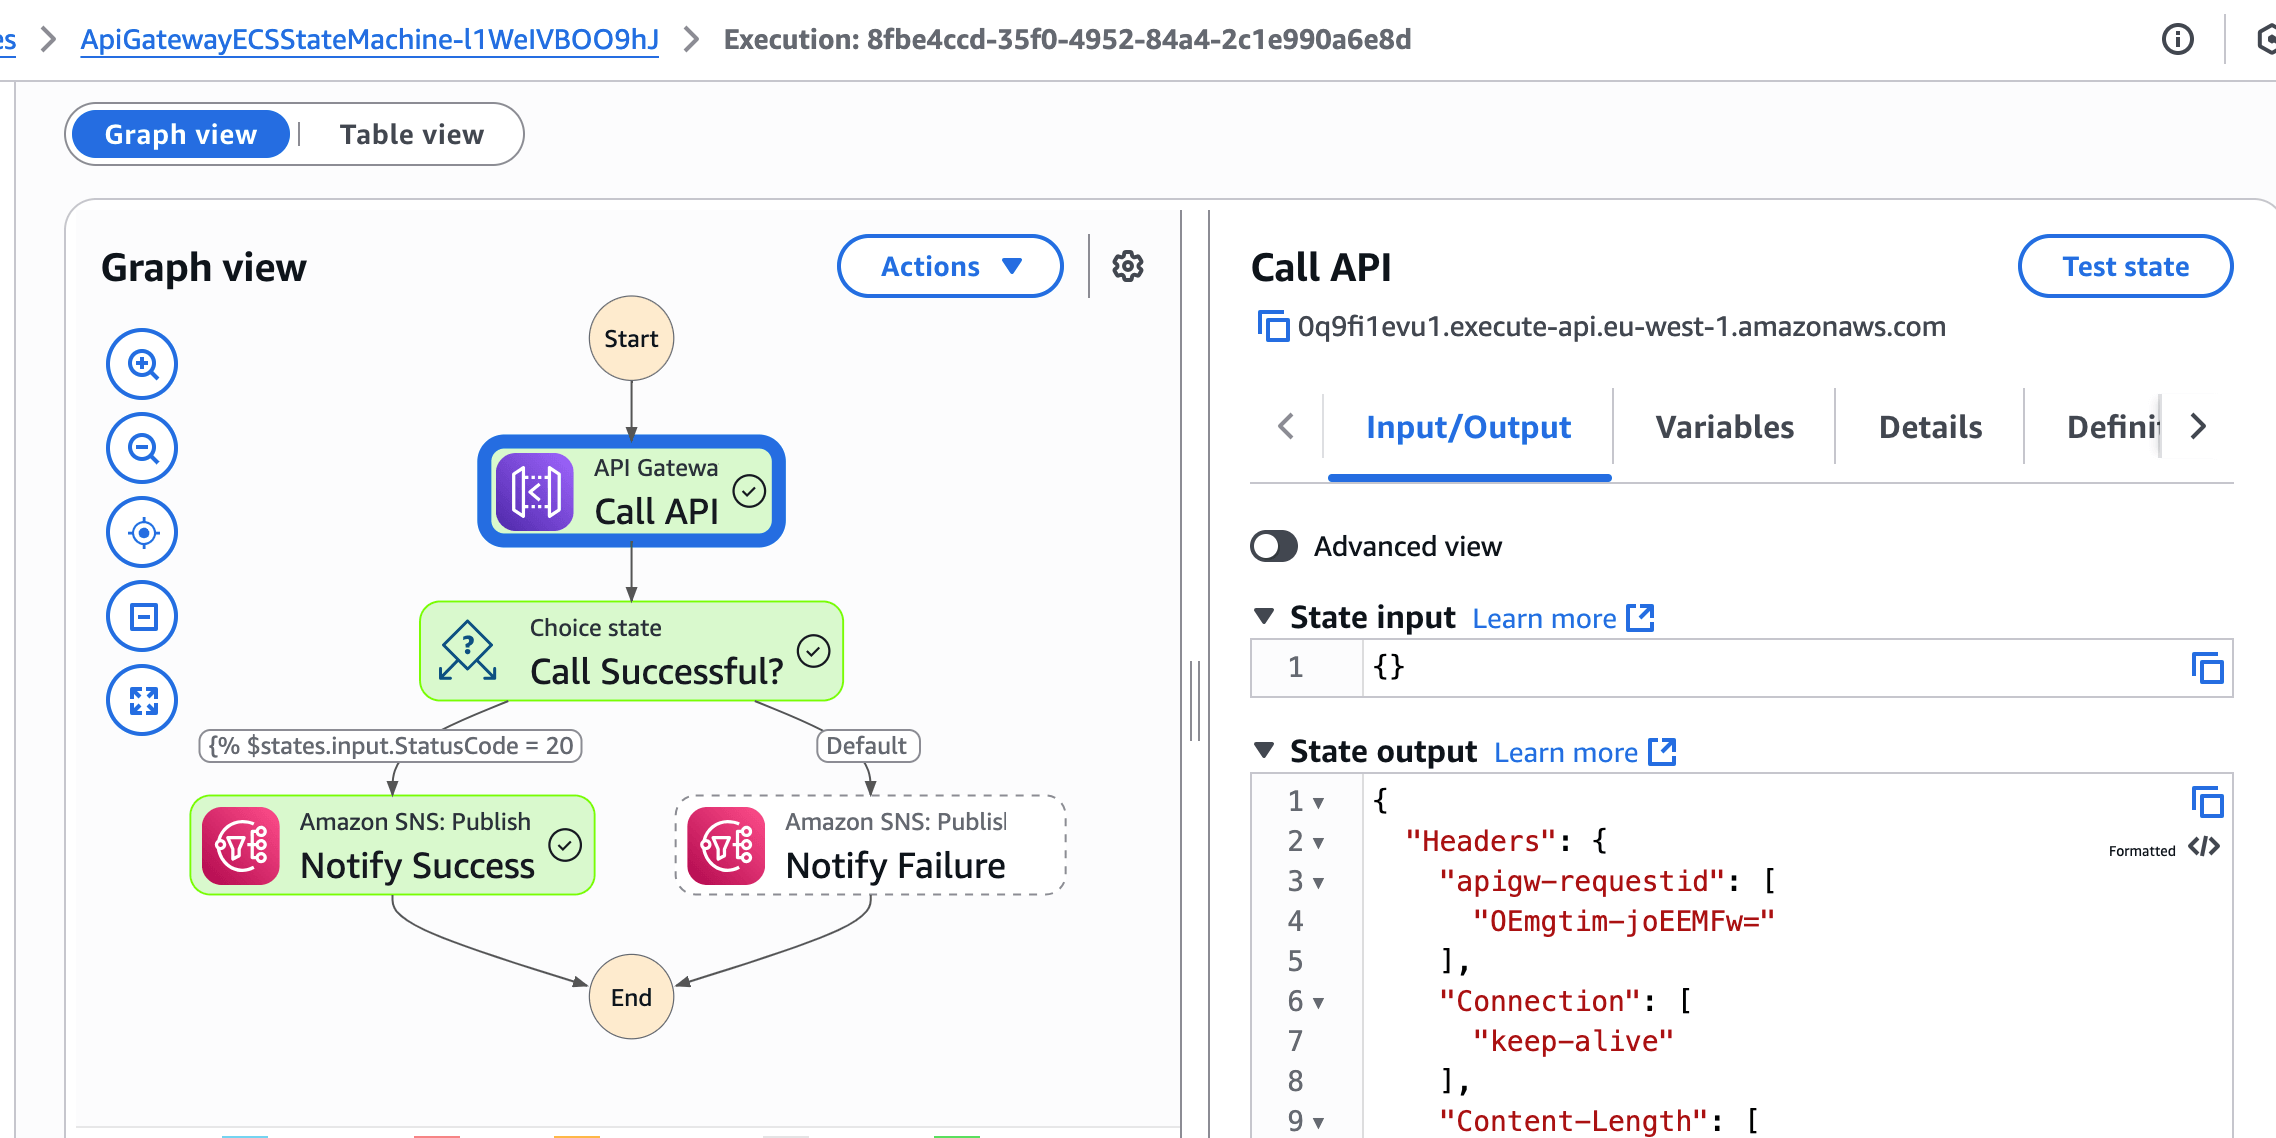This screenshot has width=2276, height=1138.
Task: Enable the Advanced view toggle
Action: coord(1274,546)
